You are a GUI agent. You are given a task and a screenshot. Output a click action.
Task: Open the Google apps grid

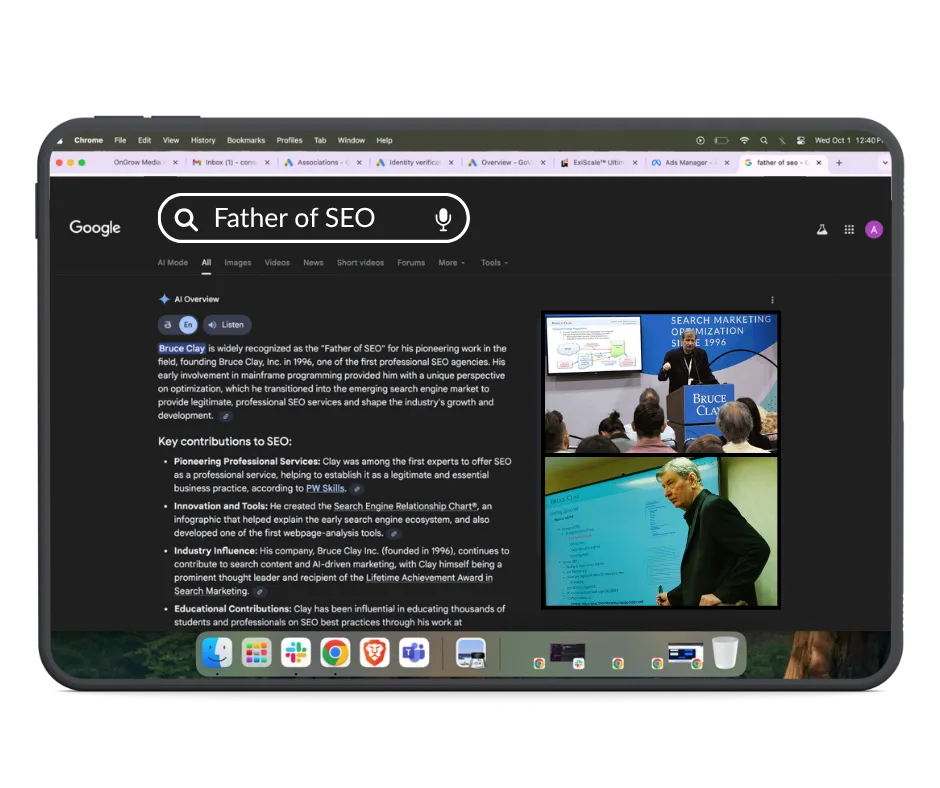pyautogui.click(x=849, y=229)
